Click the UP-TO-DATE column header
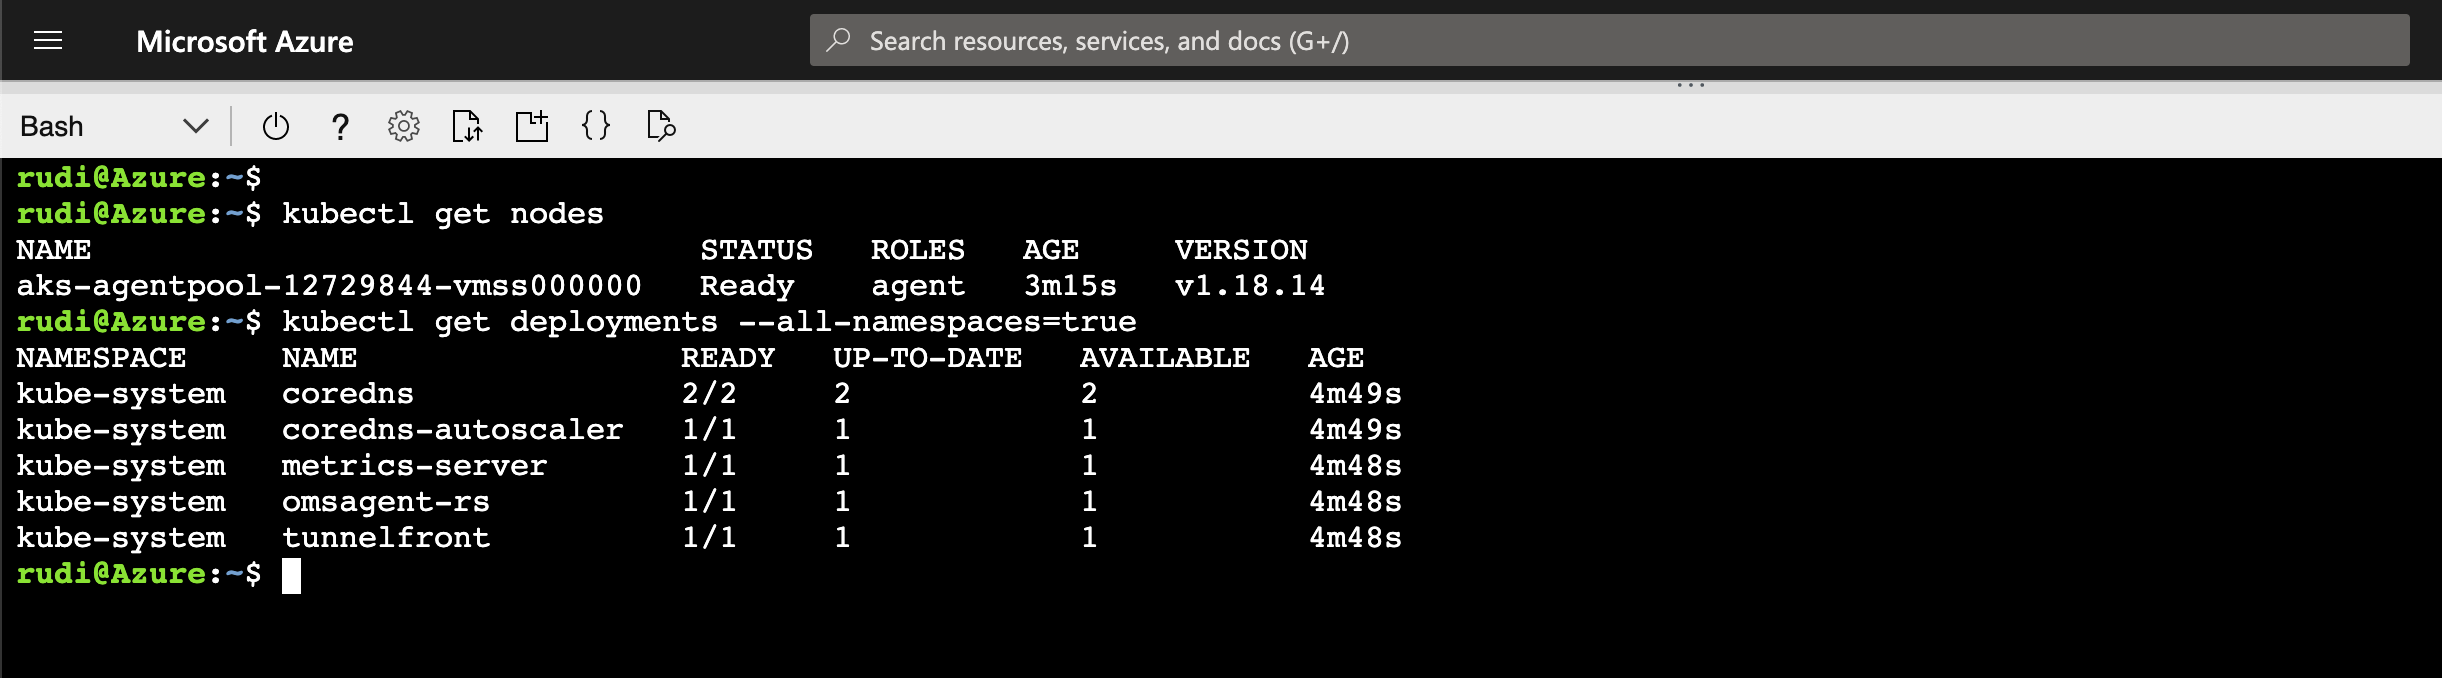The height and width of the screenshot is (678, 2442). [928, 358]
